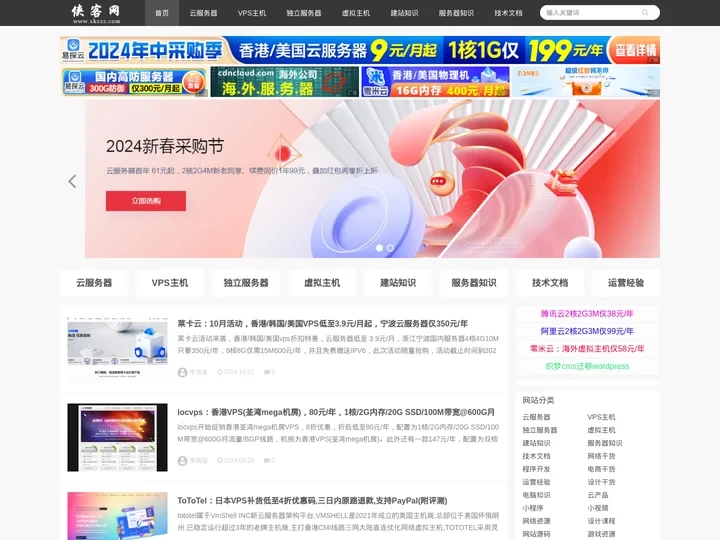Open sidebar category VPS主机
The height and width of the screenshot is (540, 720).
[601, 417]
